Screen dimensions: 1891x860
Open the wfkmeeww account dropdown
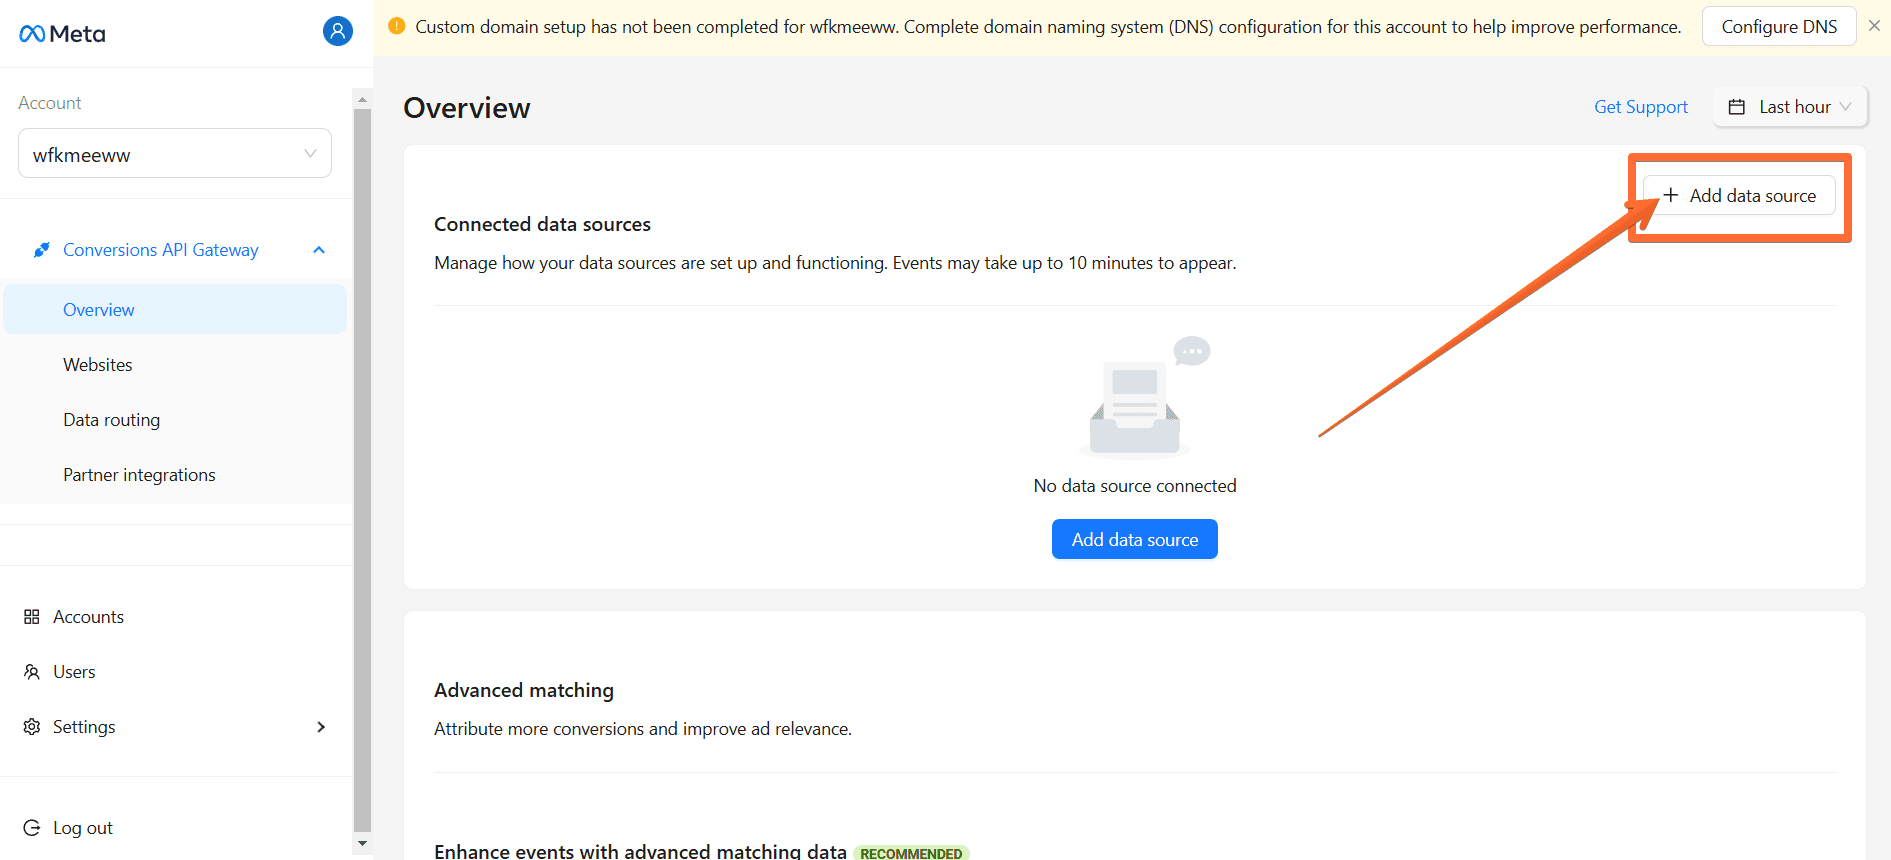(x=175, y=154)
